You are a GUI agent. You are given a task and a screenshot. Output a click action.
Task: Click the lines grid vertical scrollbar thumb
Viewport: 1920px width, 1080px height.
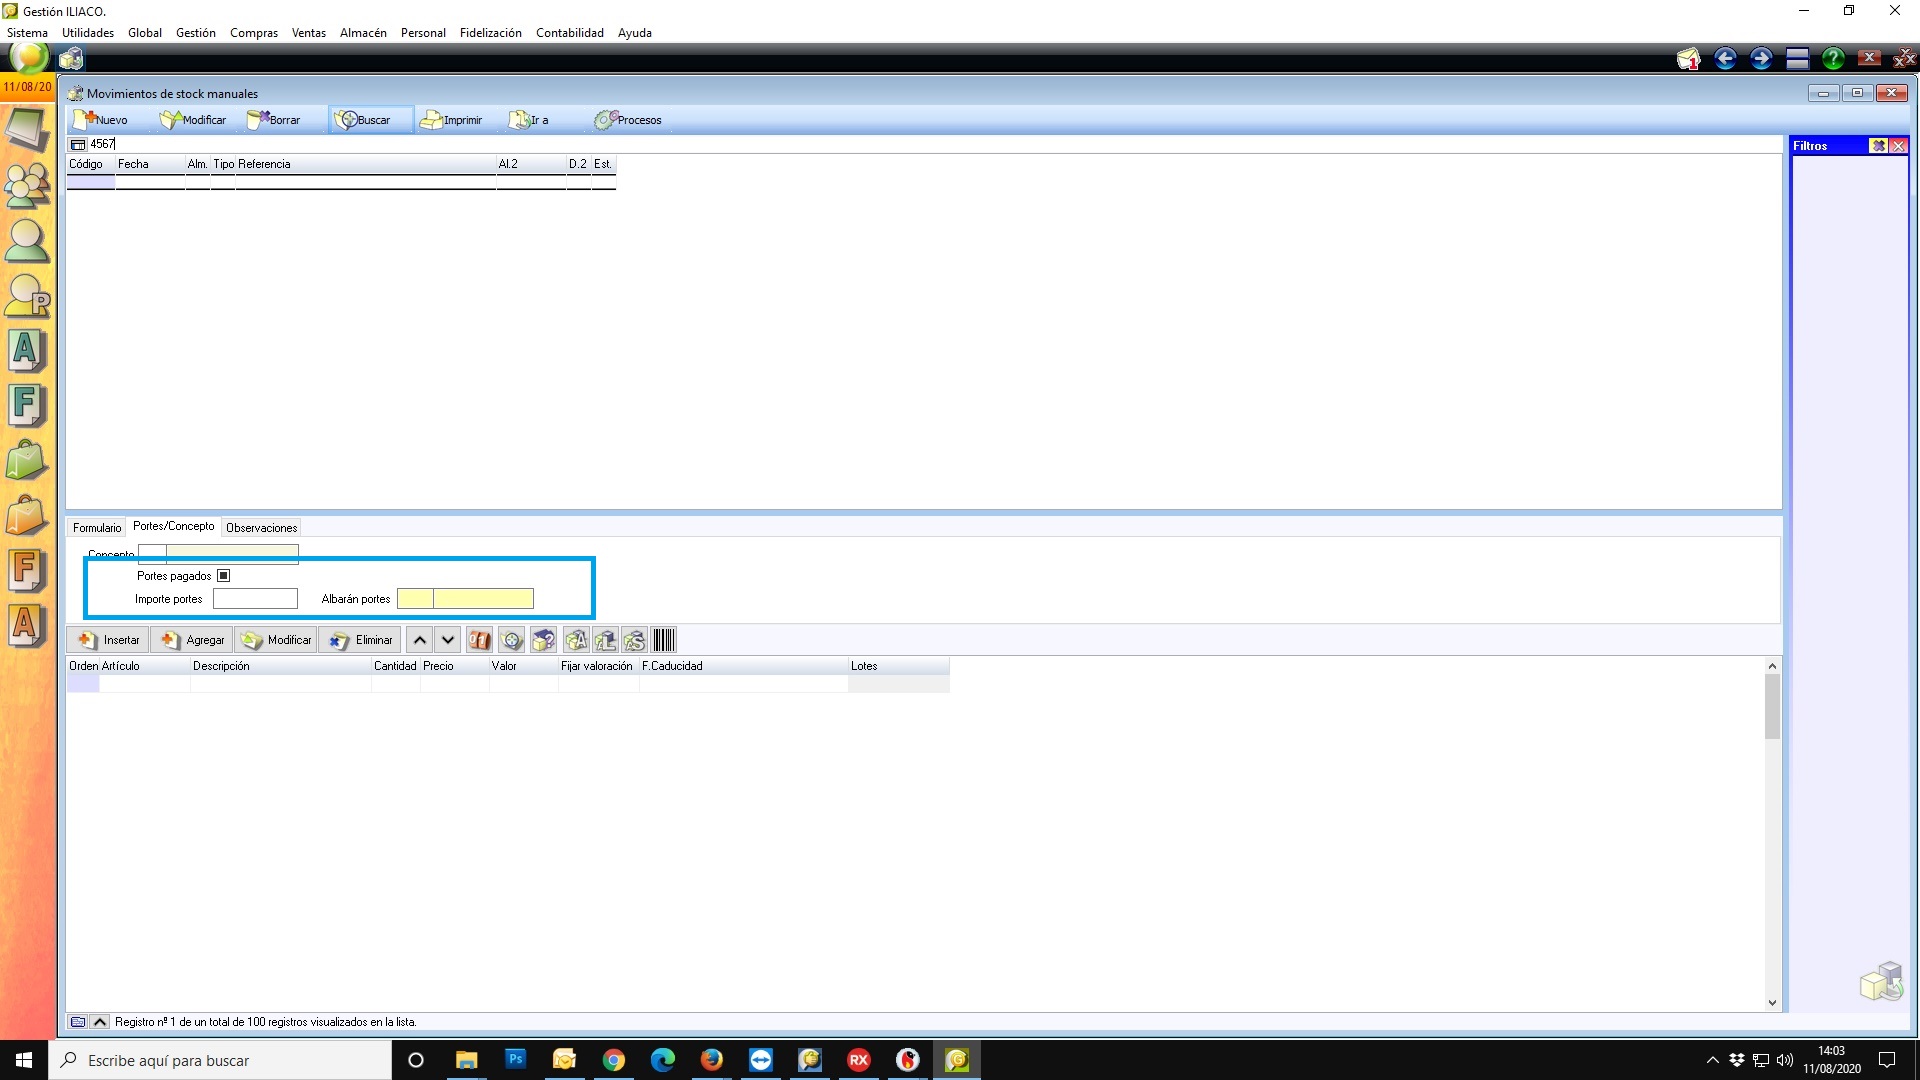click(1772, 706)
